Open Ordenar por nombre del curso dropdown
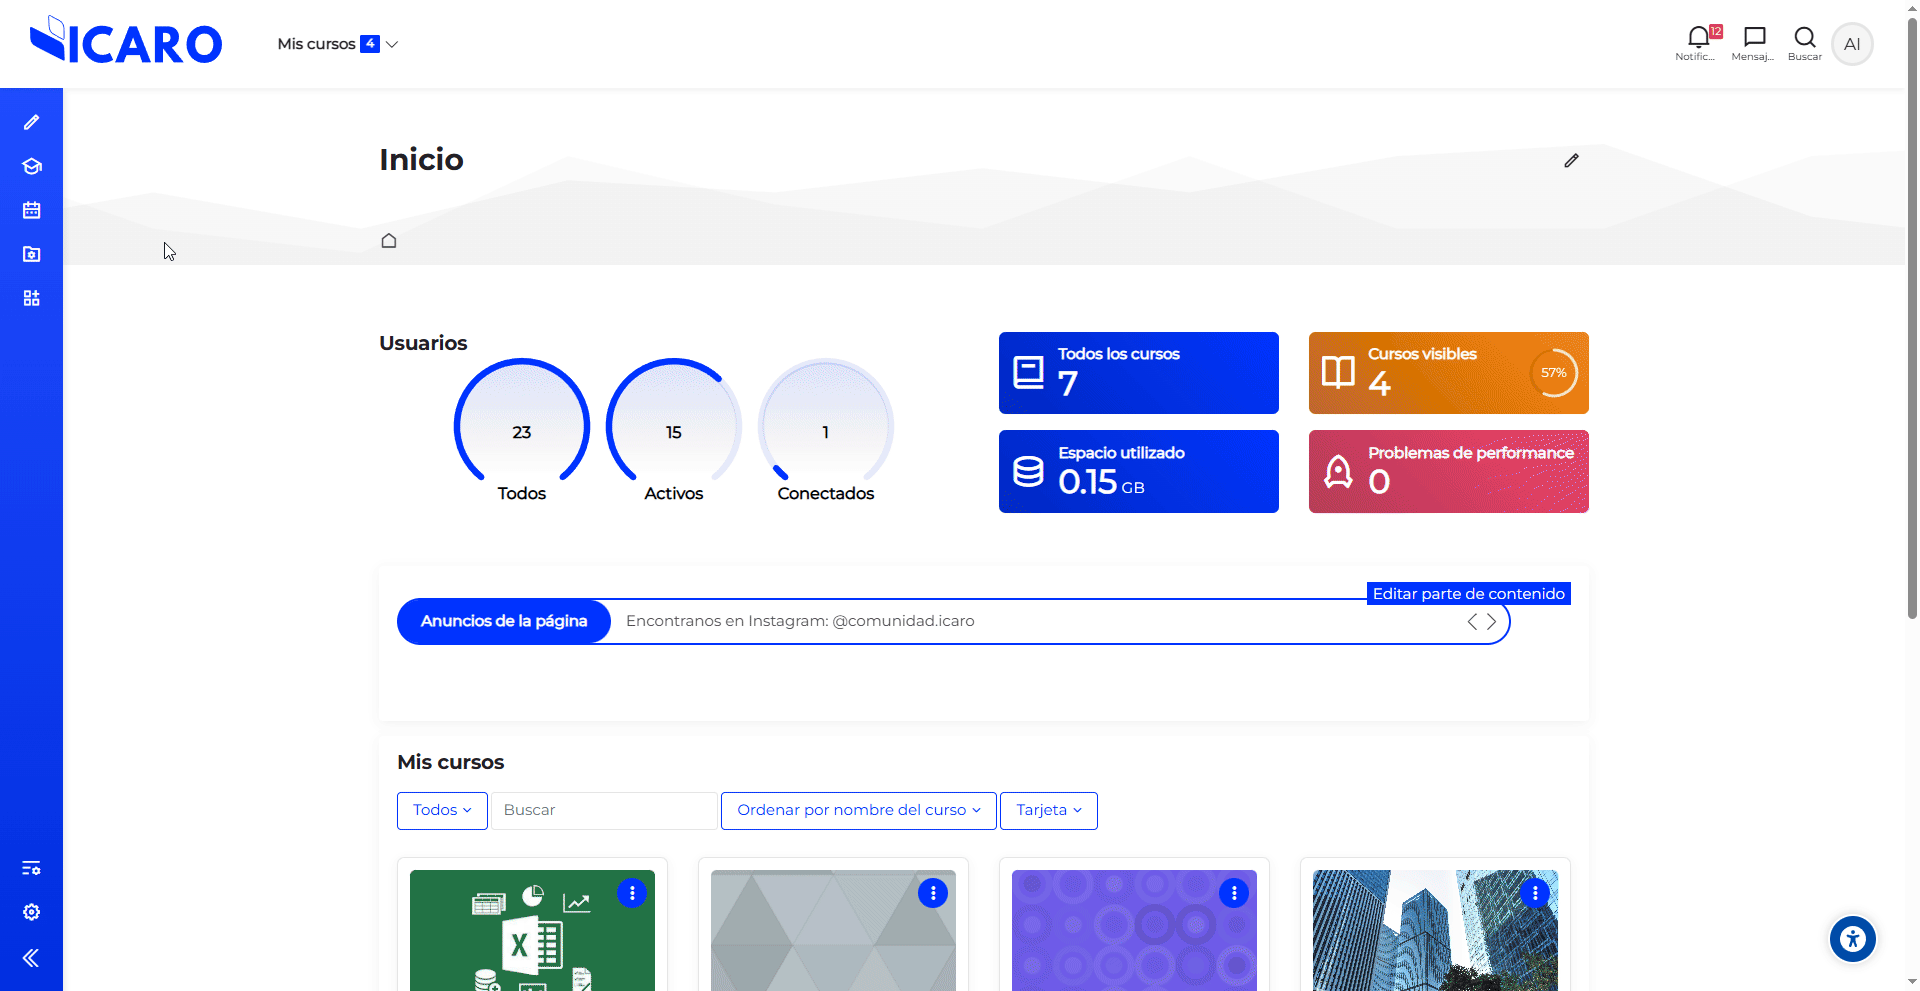1920x991 pixels. [858, 810]
